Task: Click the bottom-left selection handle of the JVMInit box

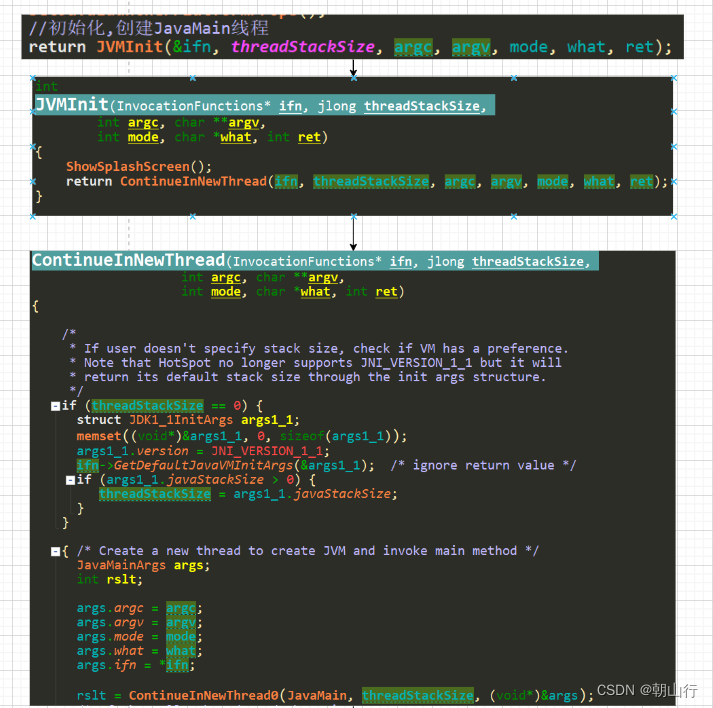Action: tap(33, 217)
